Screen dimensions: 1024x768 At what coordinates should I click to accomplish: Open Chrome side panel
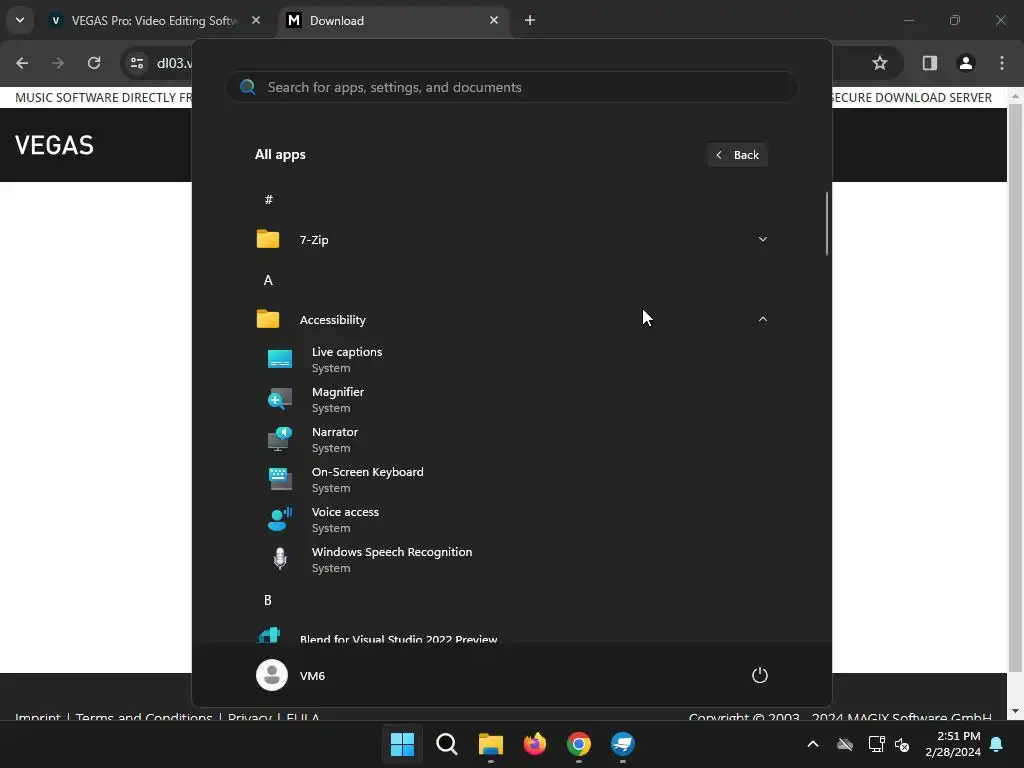(x=929, y=63)
